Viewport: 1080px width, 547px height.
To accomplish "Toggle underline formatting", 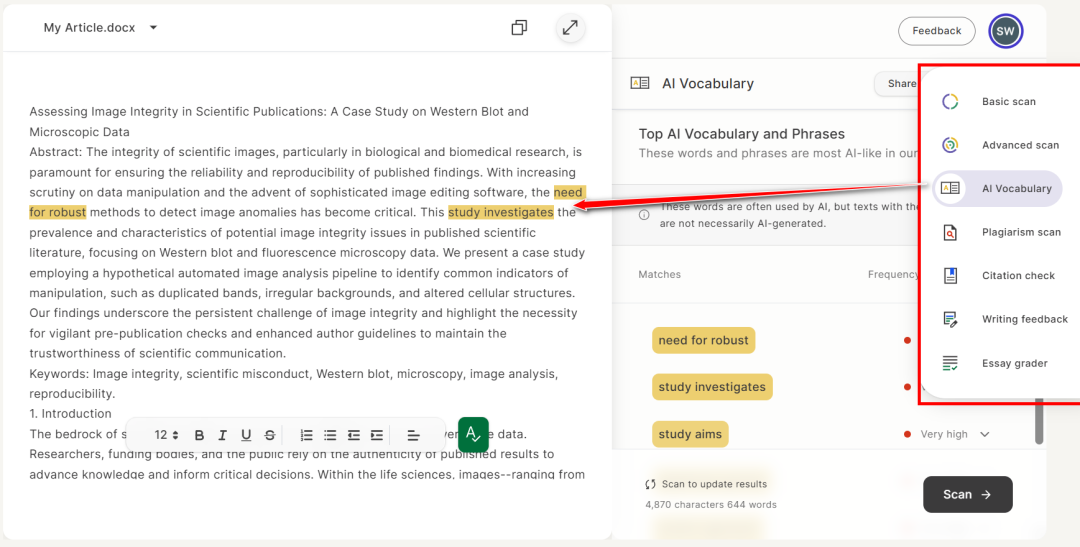I will 246,435.
